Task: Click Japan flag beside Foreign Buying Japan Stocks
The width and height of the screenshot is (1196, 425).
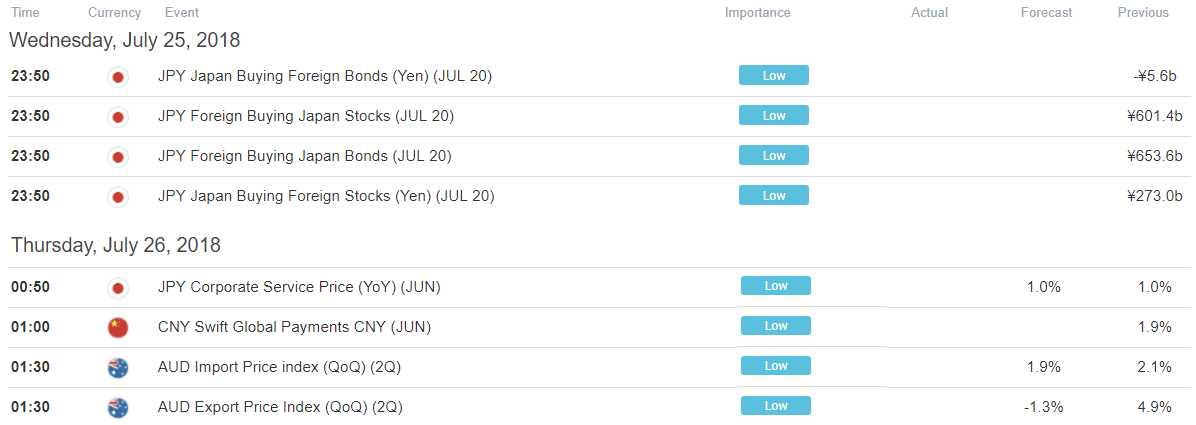Action: pos(118,117)
